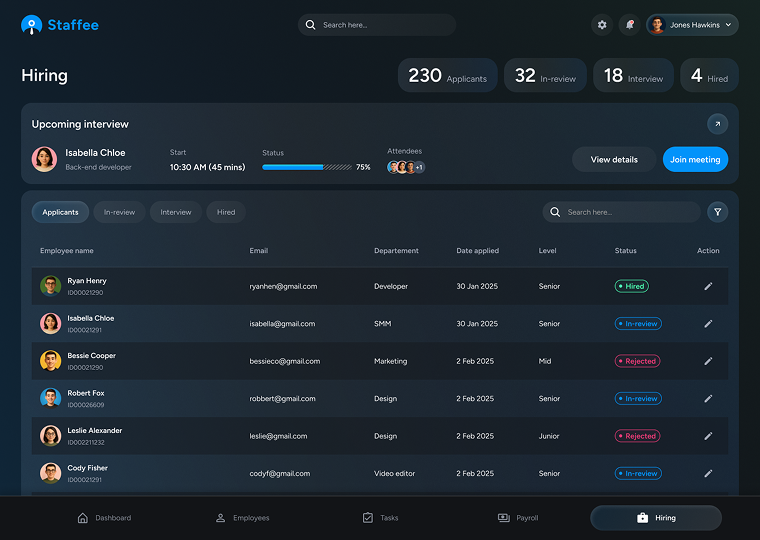
Task: Click the magnifier icon in top search bar
Action: [310, 25]
